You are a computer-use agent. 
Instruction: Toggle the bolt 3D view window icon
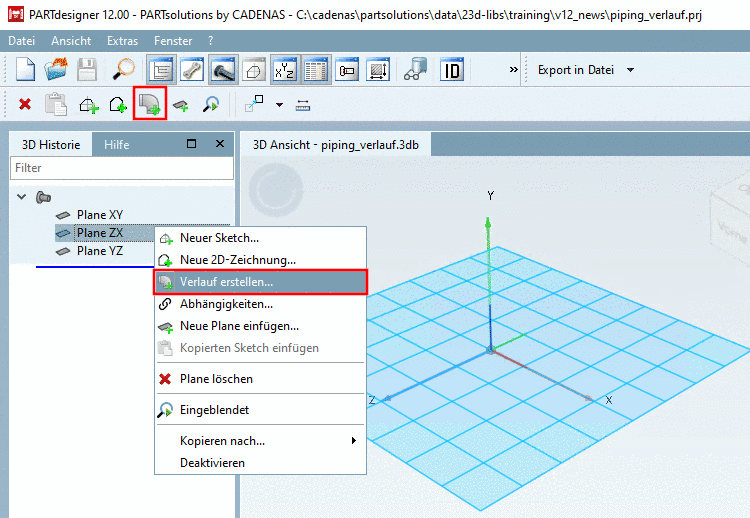pos(222,70)
